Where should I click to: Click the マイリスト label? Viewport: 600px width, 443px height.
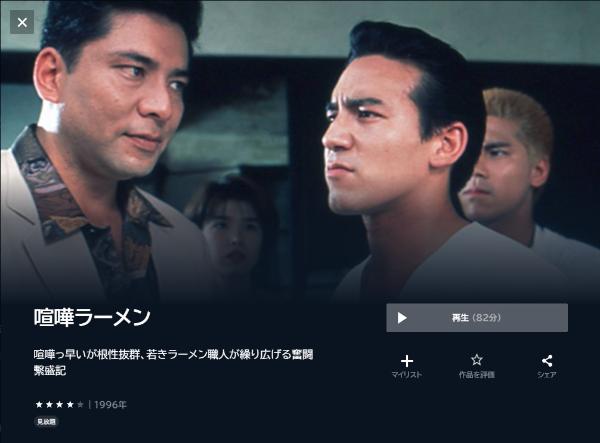pyautogui.click(x=407, y=375)
